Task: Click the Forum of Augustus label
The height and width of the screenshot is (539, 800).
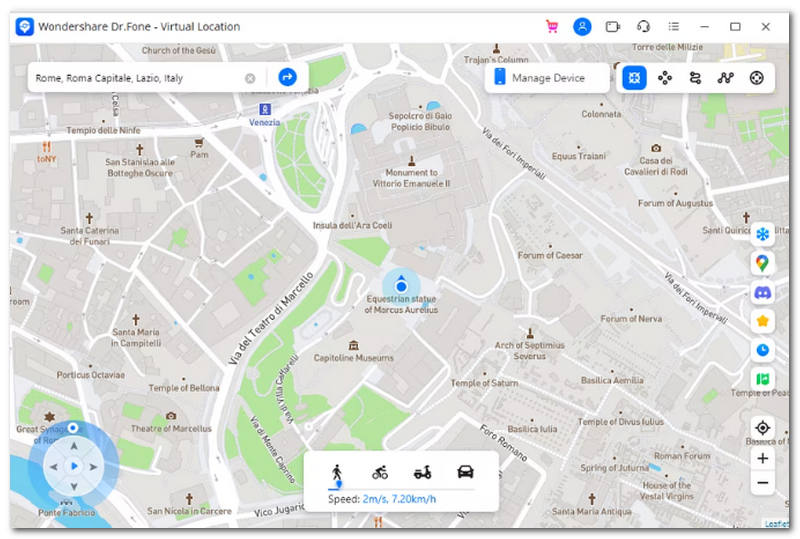Action: pos(675,203)
